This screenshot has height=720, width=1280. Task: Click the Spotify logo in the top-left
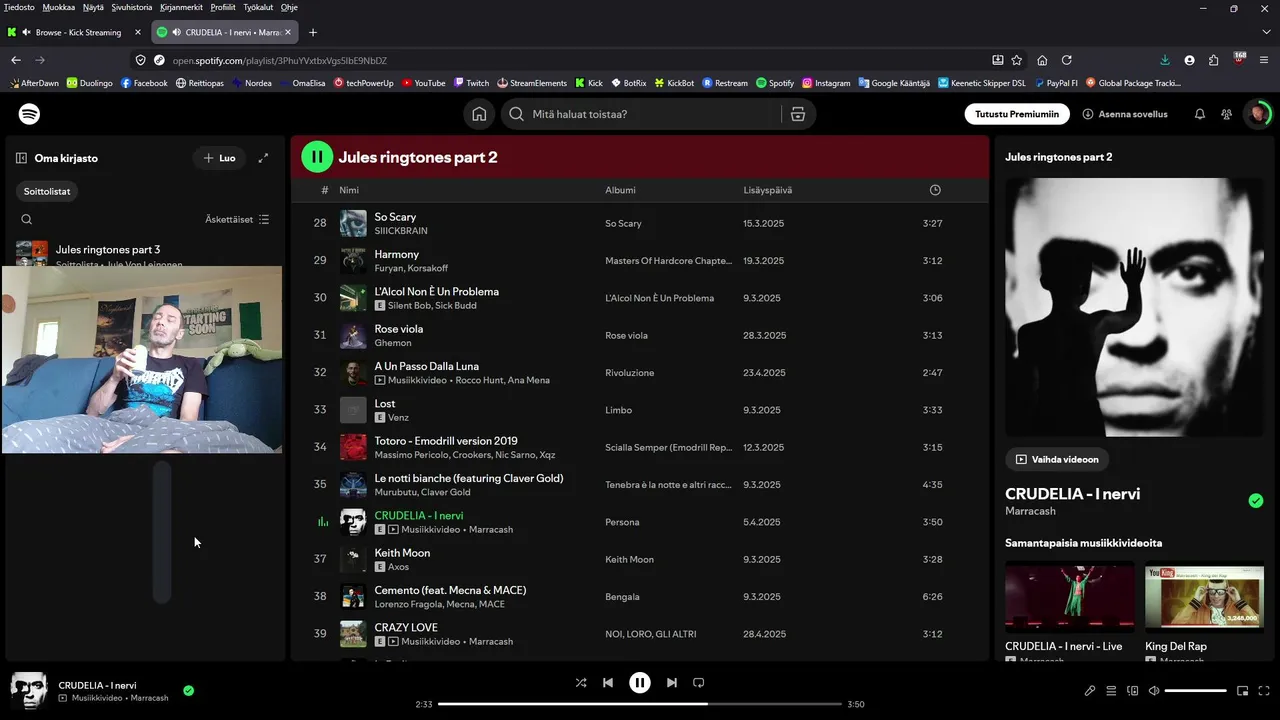coord(30,114)
